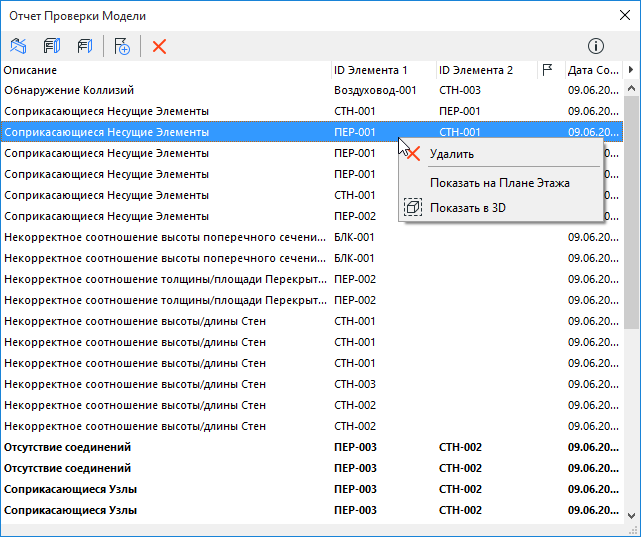Screen dimensions: 641x537
Task: Select the Обнаружение Коллизий row
Action: click(x=312, y=90)
